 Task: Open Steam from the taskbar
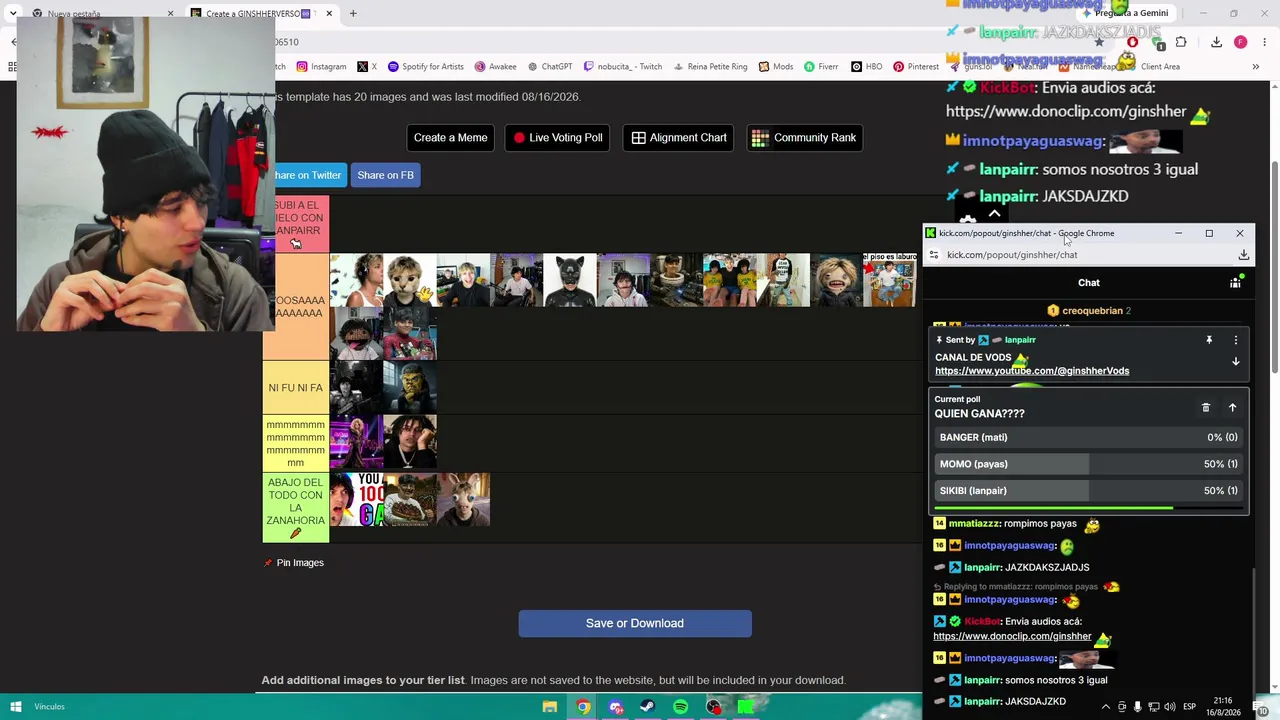point(648,707)
